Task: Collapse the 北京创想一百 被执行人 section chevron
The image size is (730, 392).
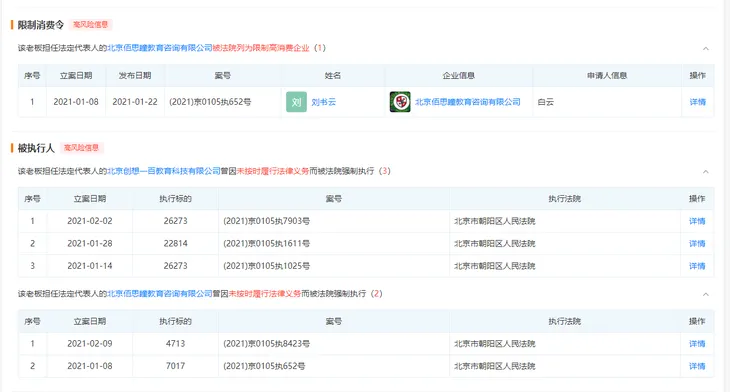Action: 706,172
